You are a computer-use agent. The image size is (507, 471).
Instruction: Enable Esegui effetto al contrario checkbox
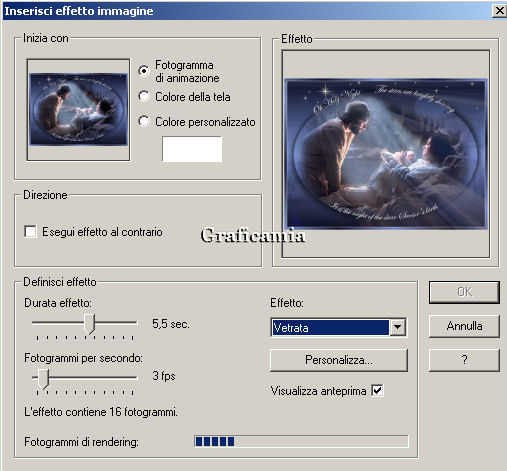30,231
